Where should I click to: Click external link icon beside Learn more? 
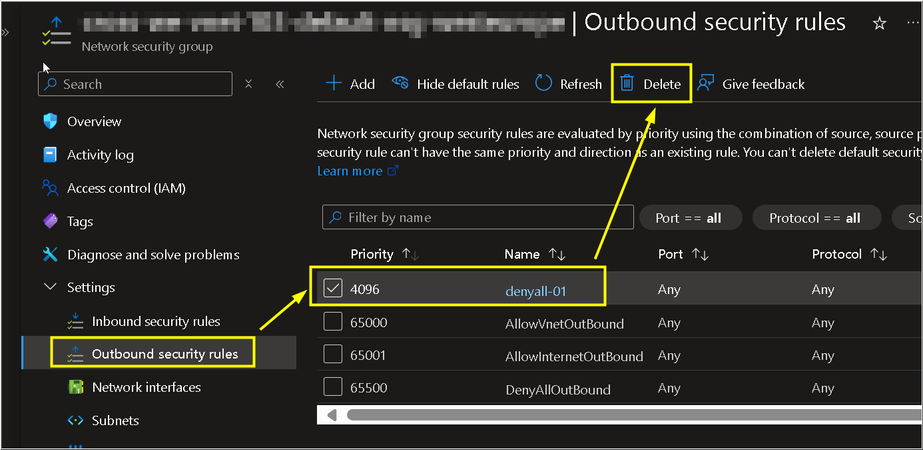pyautogui.click(x=393, y=171)
